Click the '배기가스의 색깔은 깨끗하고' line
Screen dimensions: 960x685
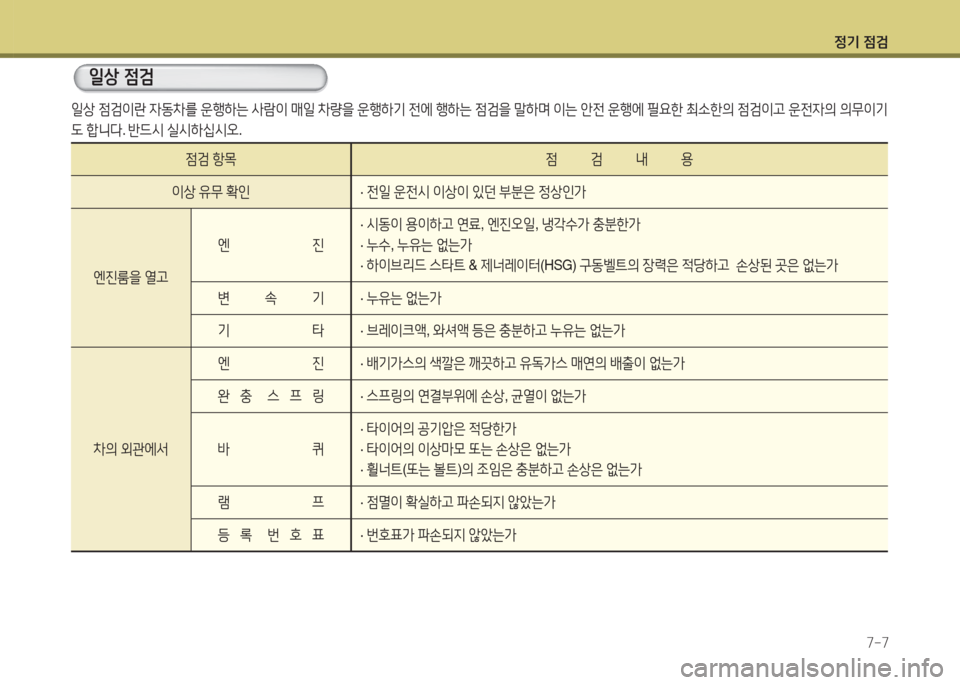pyautogui.click(x=522, y=364)
